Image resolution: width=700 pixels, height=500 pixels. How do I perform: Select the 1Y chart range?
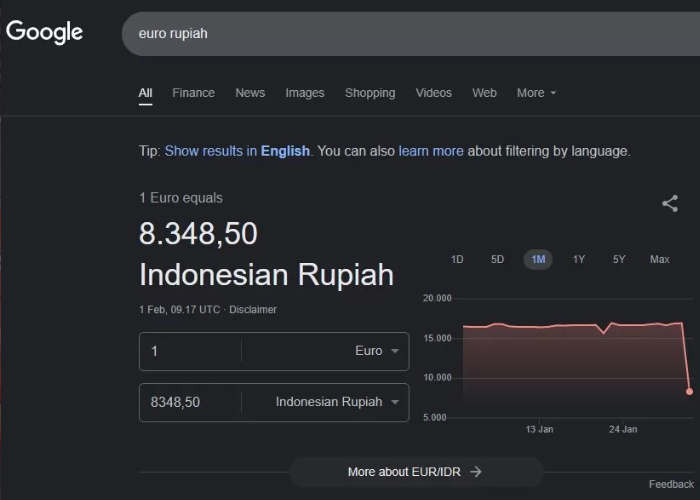coord(579,259)
